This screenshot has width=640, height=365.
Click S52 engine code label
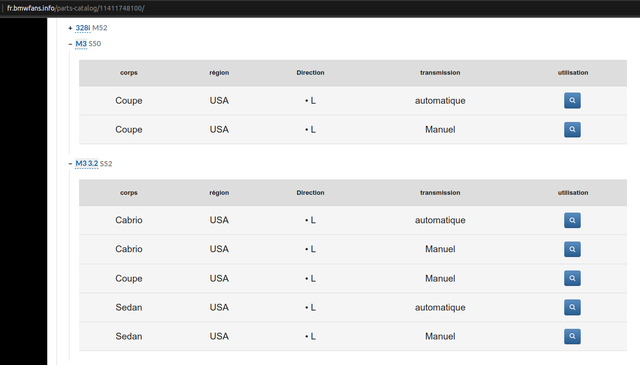pyautogui.click(x=106, y=164)
